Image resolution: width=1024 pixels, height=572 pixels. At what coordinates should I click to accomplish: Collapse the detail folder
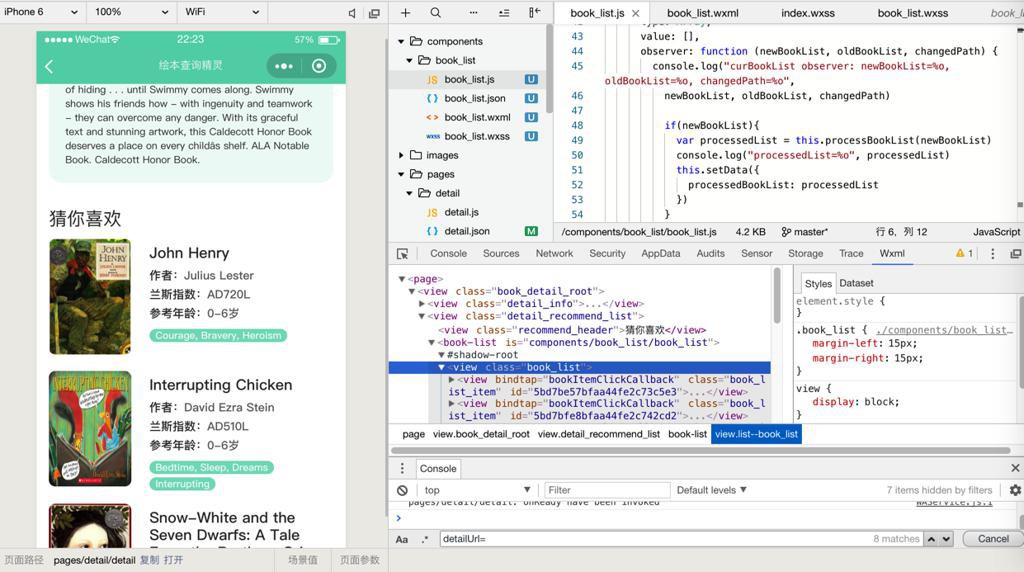coord(409,193)
